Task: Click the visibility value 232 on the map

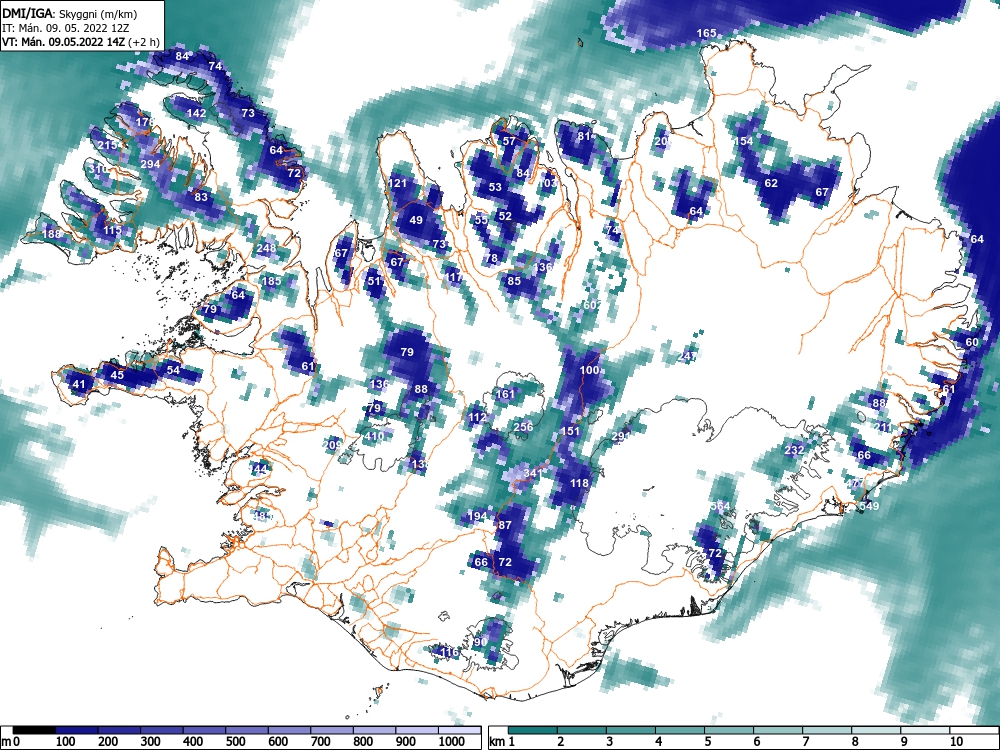Action: coord(794,450)
